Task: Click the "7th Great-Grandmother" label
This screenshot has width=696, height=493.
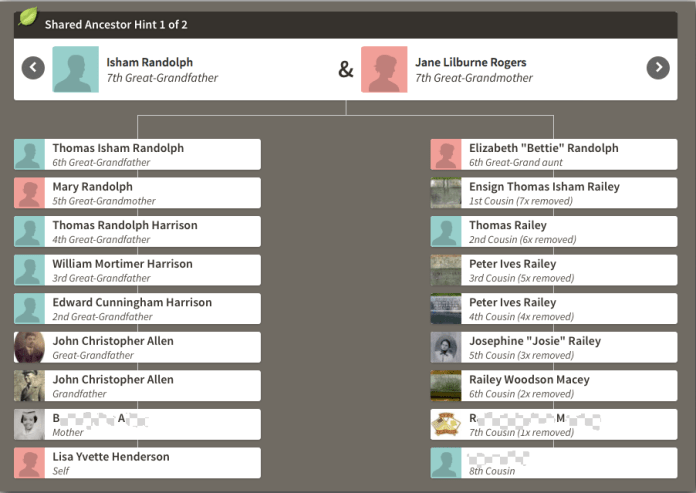Action: pos(474,78)
